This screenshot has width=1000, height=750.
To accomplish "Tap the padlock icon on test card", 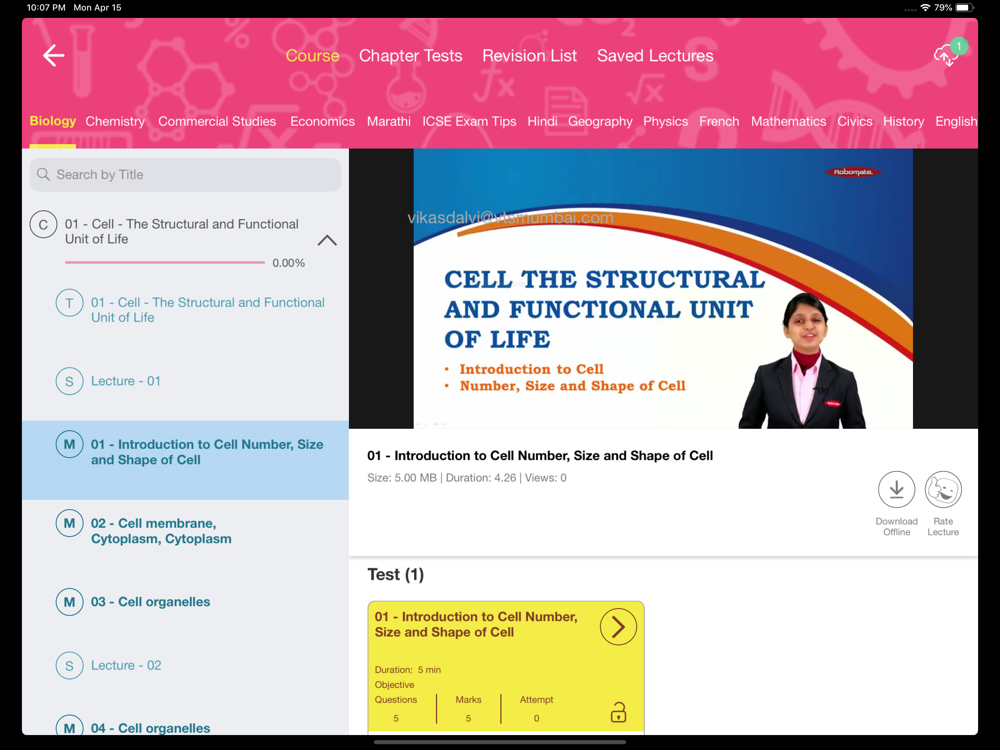I will (x=618, y=712).
